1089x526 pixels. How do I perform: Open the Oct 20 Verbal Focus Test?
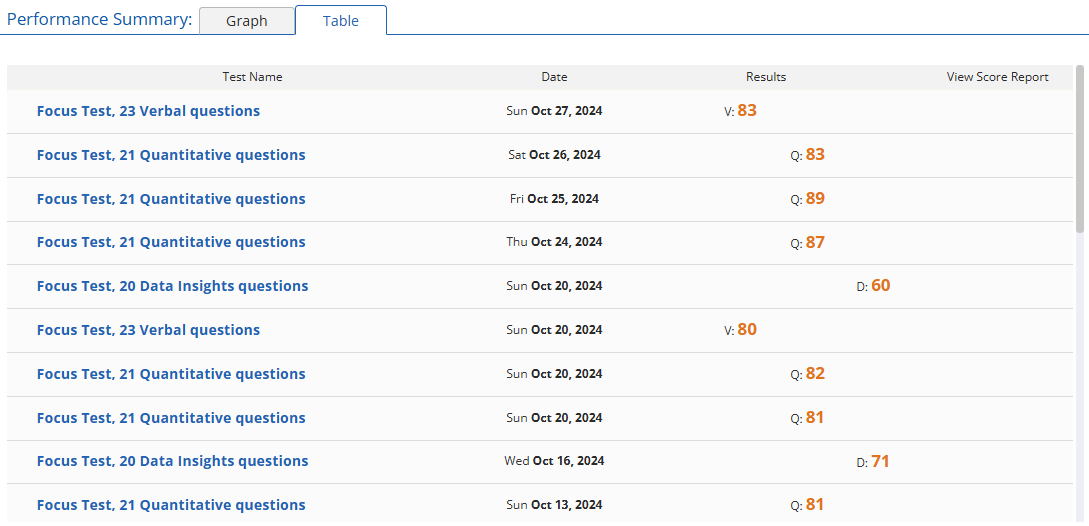[148, 330]
